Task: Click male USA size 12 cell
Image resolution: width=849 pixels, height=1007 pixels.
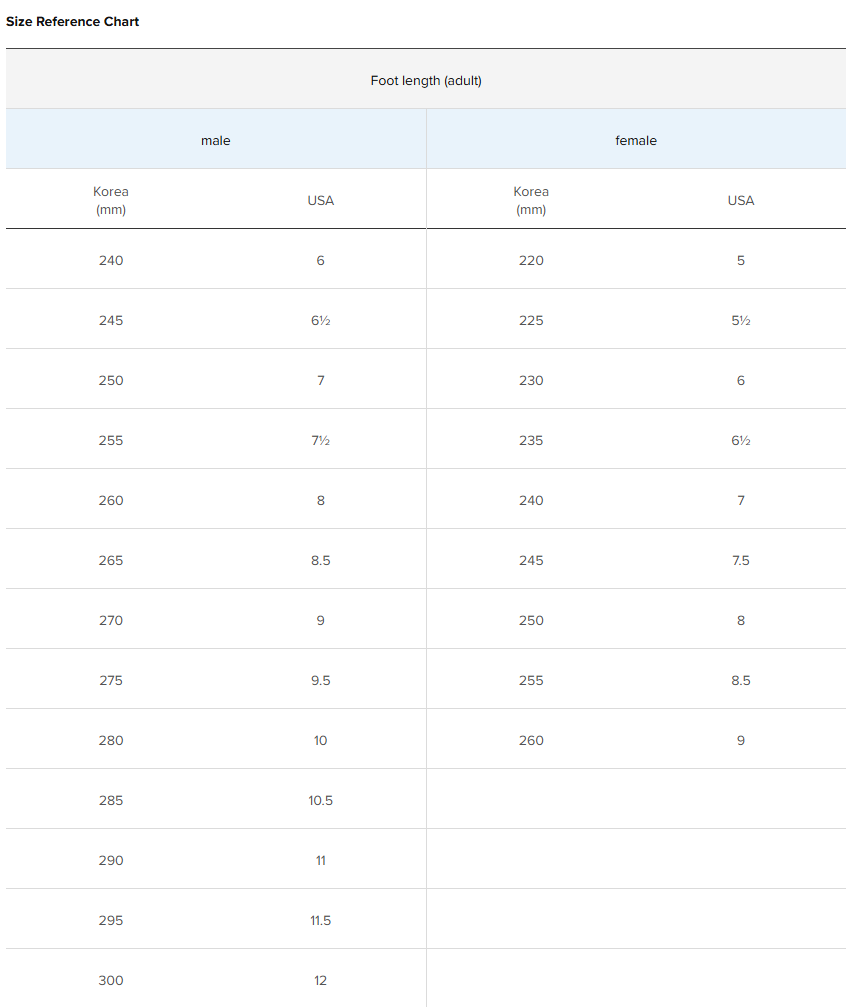Action: [x=320, y=980]
